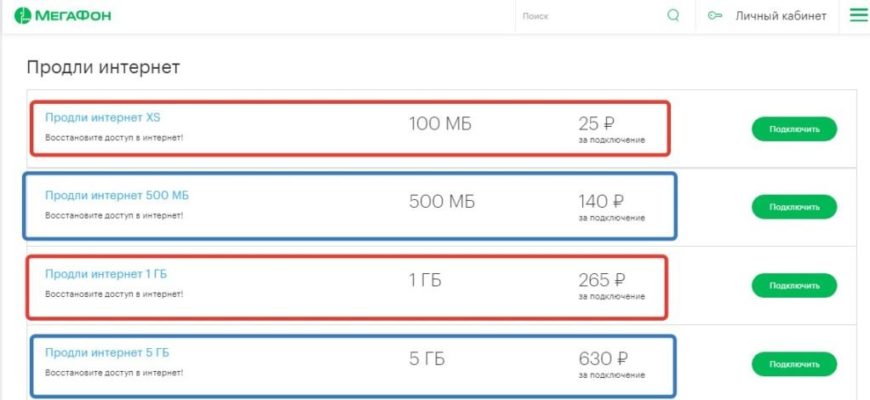Open Продли интернет XS link
This screenshot has width=870, height=400.
103,118
